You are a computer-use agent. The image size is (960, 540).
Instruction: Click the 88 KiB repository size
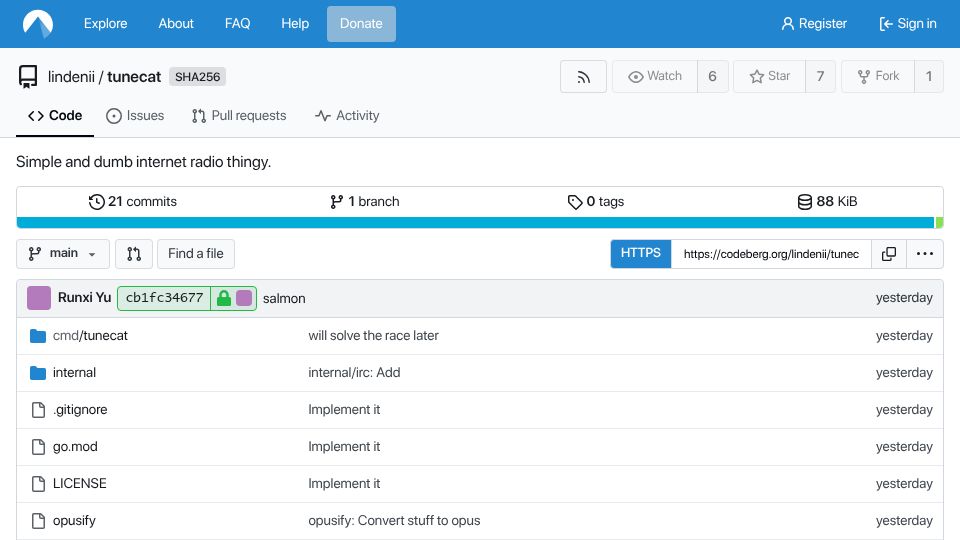click(x=827, y=202)
